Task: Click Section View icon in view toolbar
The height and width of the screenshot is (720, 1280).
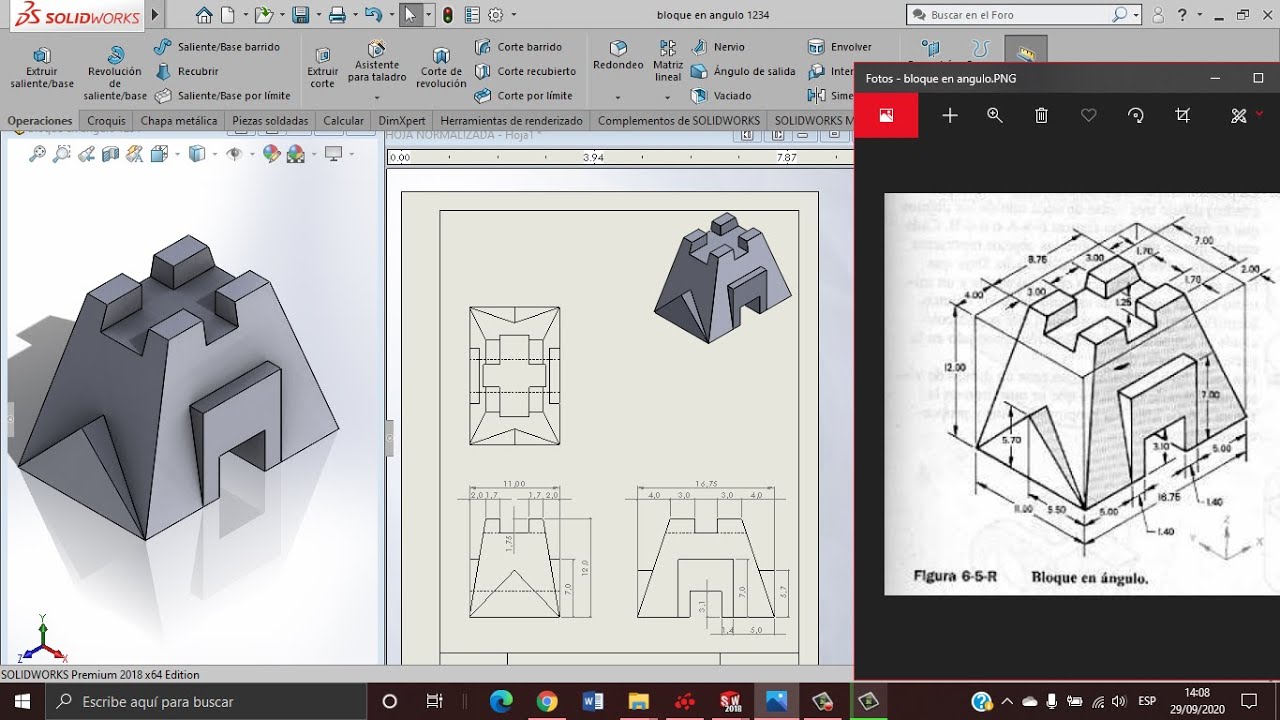Action: 111,154
